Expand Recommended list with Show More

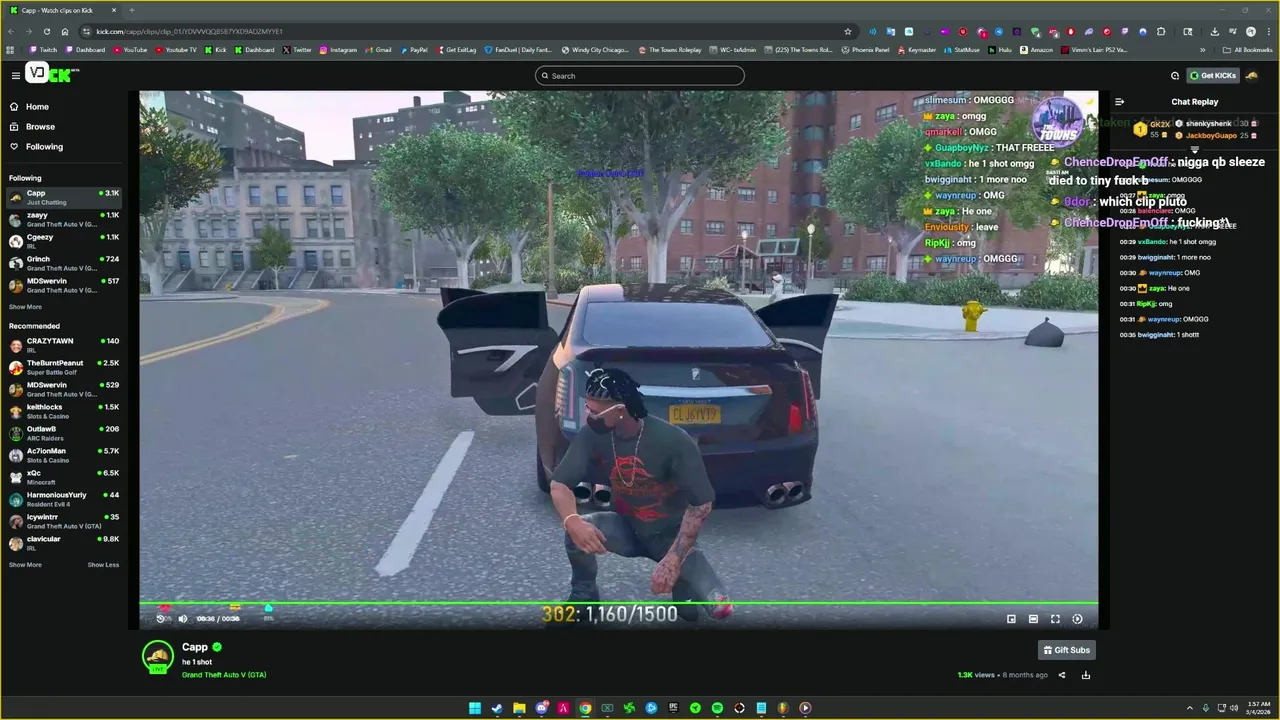[25, 565]
